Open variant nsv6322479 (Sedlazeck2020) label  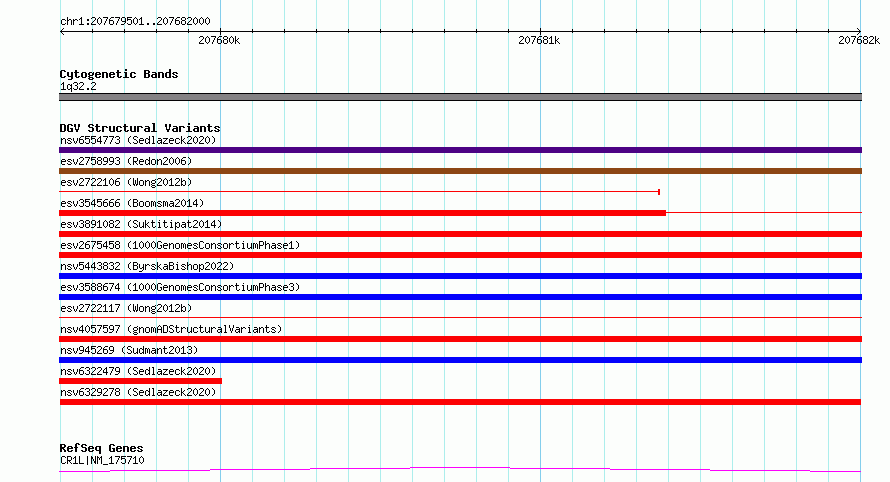pos(138,371)
